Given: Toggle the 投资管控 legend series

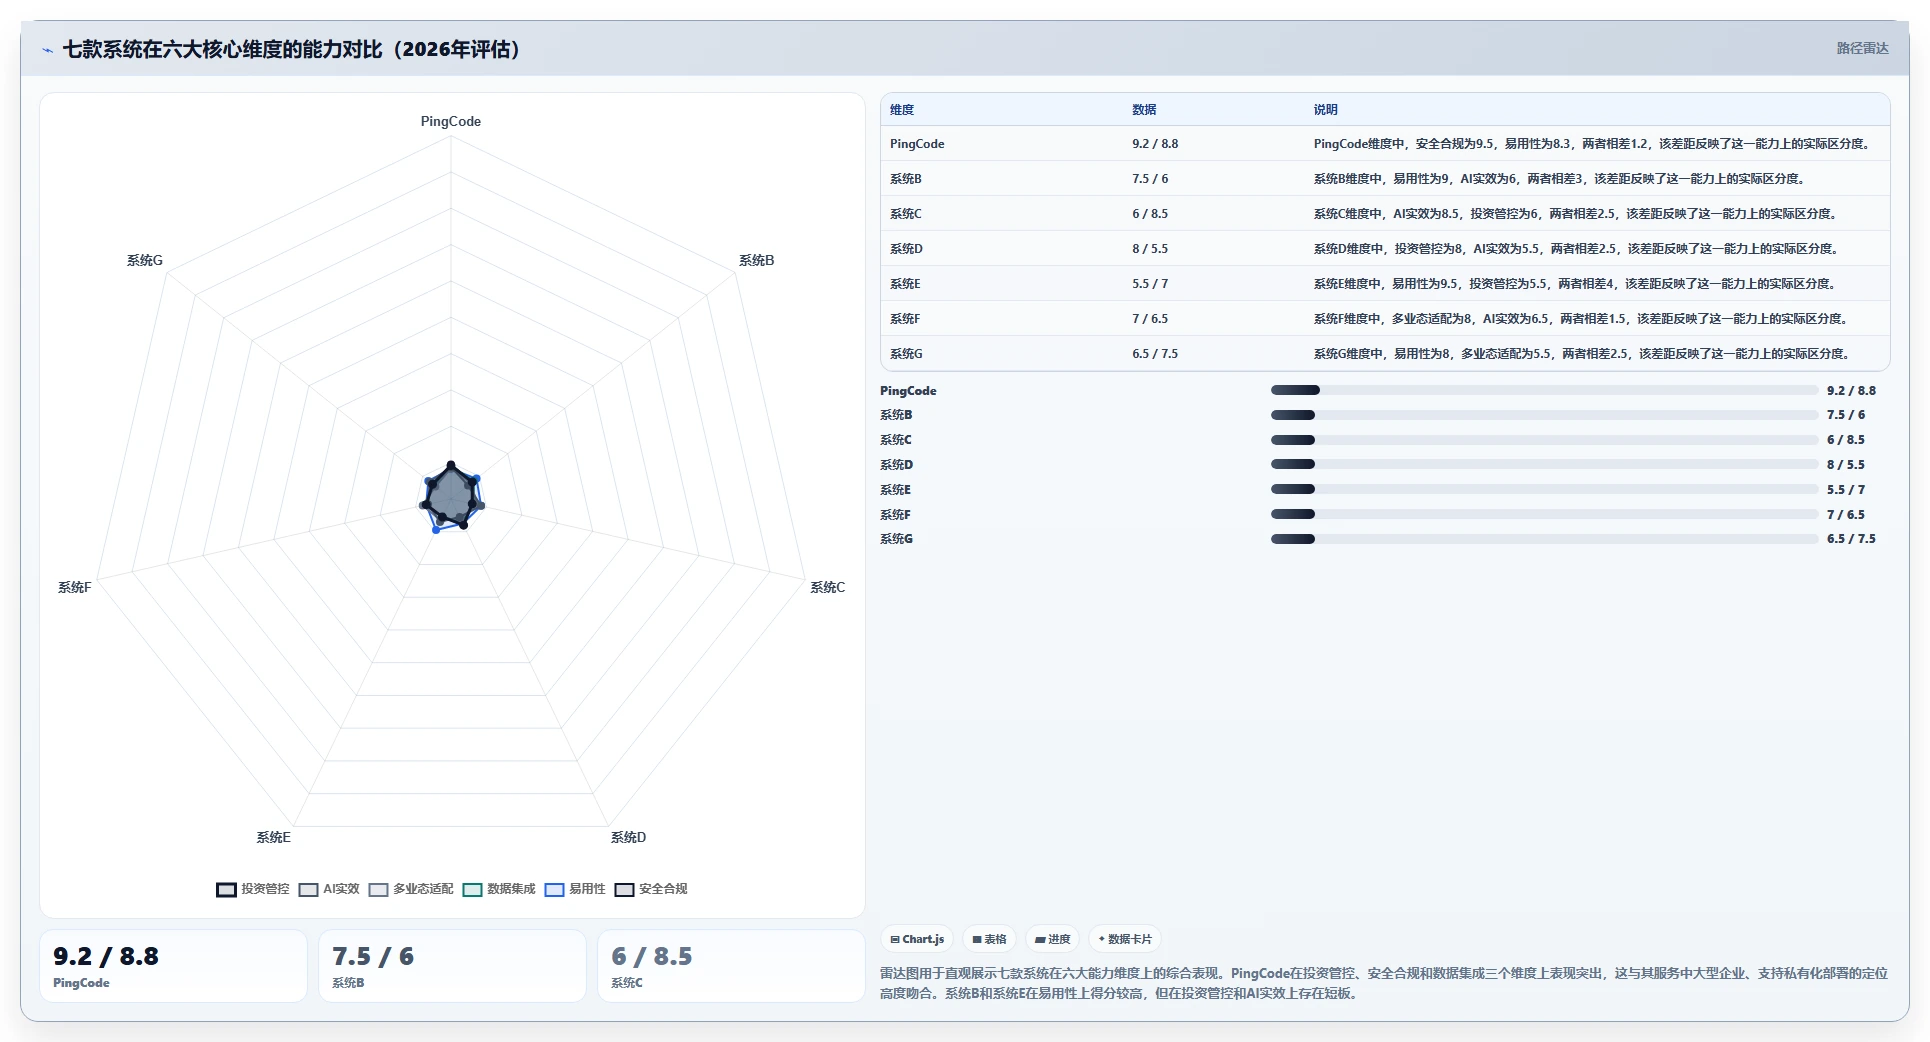Looking at the screenshot, I should (x=253, y=889).
